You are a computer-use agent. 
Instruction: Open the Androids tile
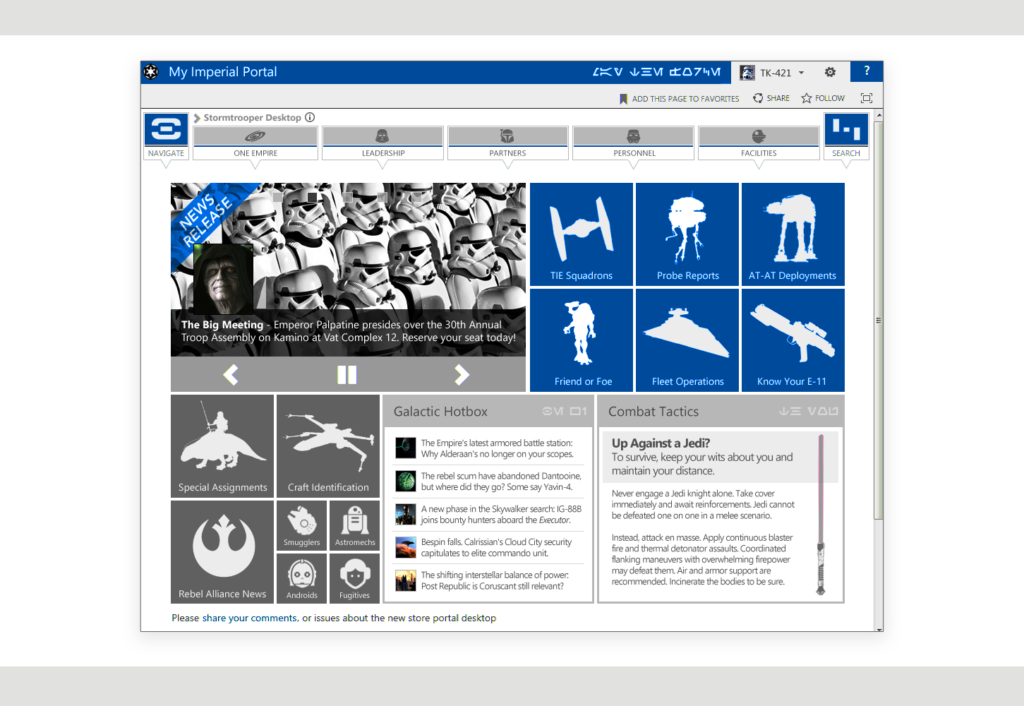(302, 579)
